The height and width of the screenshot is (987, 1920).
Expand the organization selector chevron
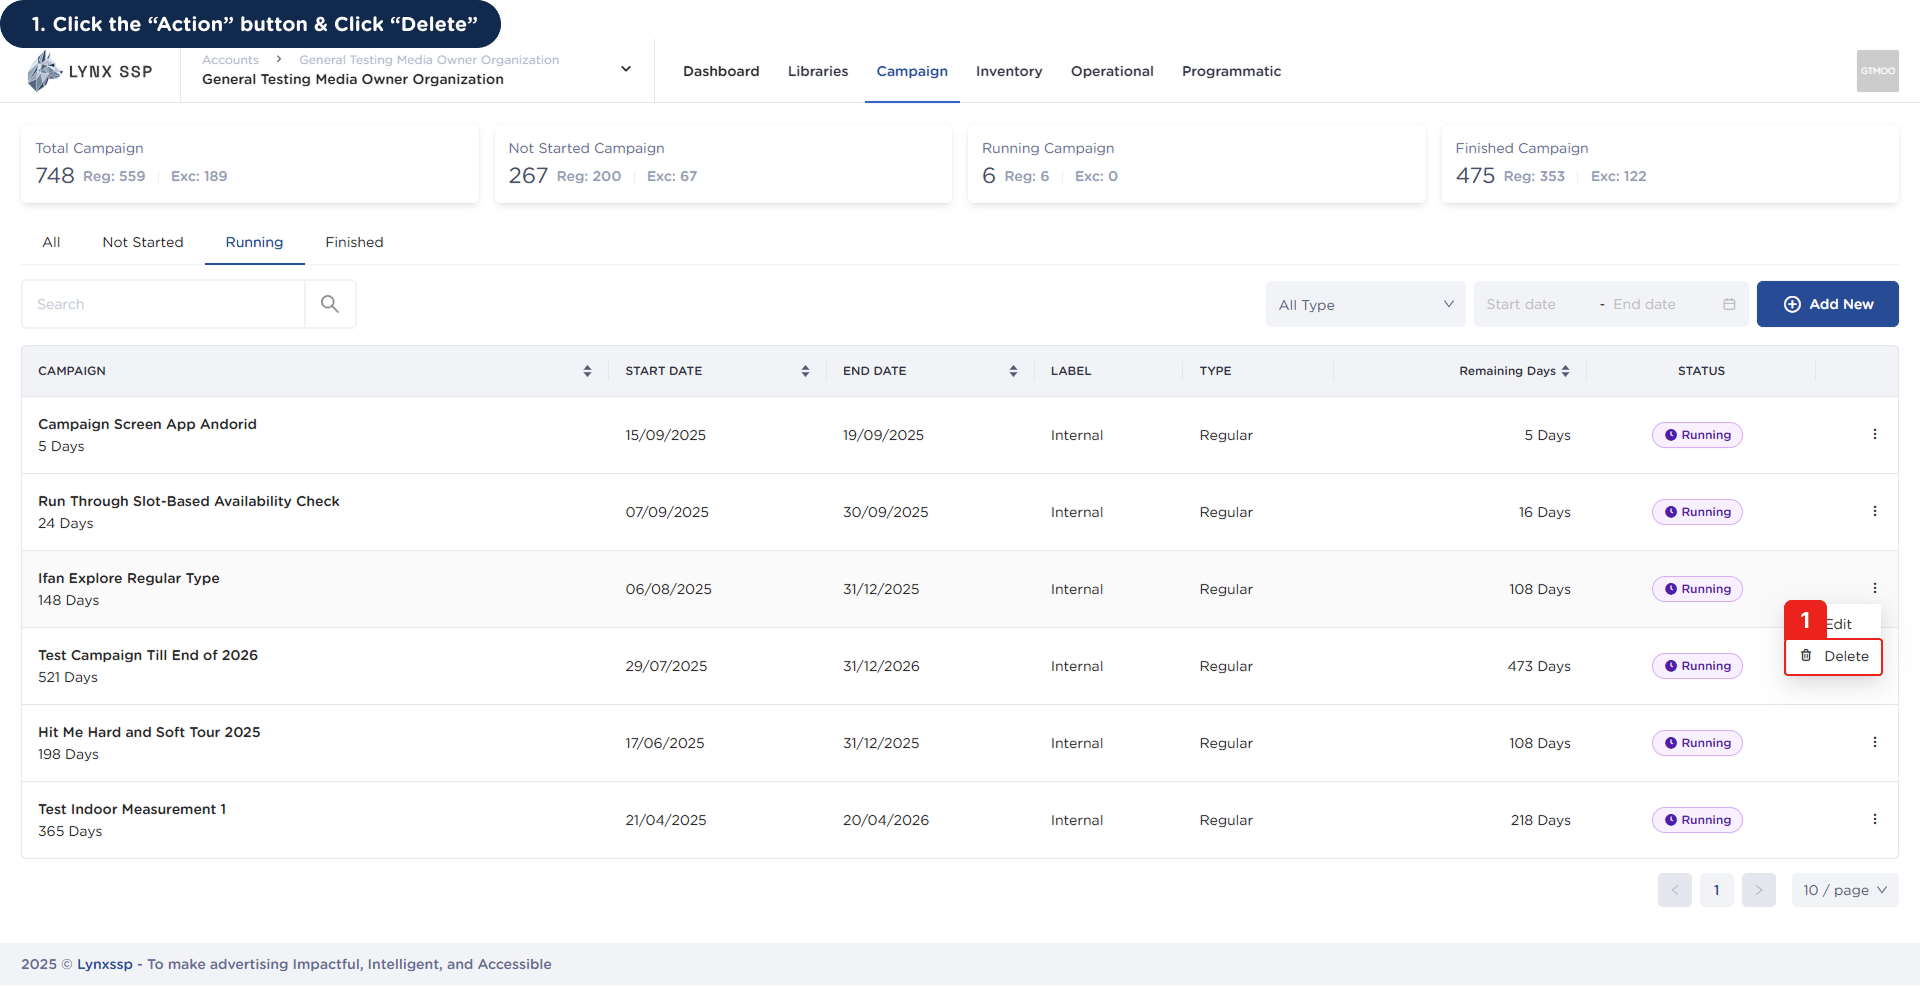click(x=626, y=70)
